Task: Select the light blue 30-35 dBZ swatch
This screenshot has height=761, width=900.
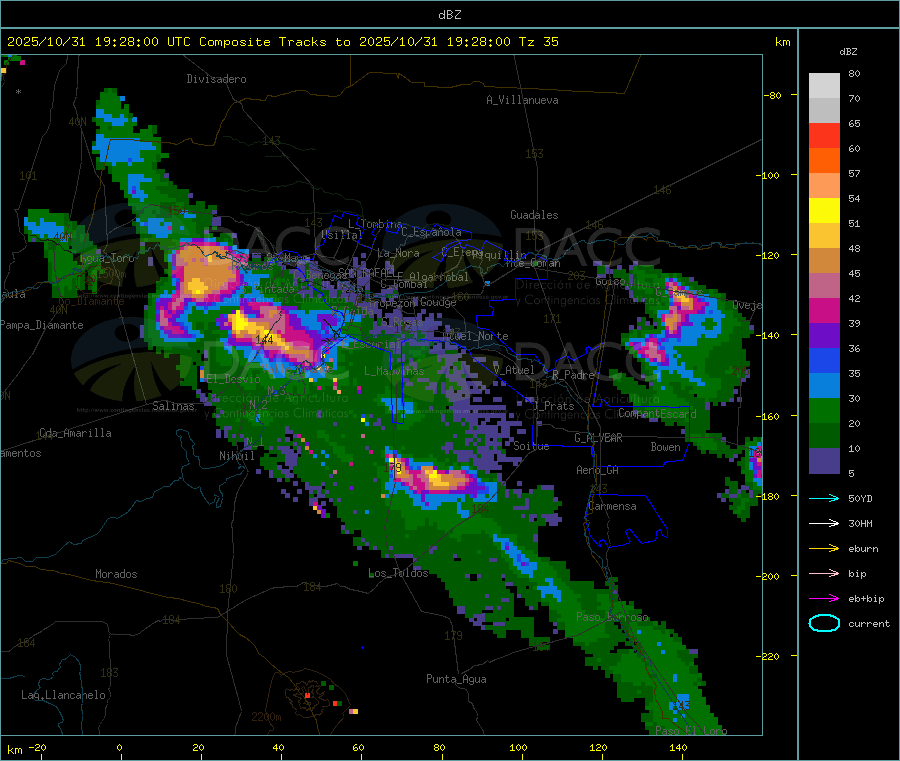Action: click(x=824, y=386)
